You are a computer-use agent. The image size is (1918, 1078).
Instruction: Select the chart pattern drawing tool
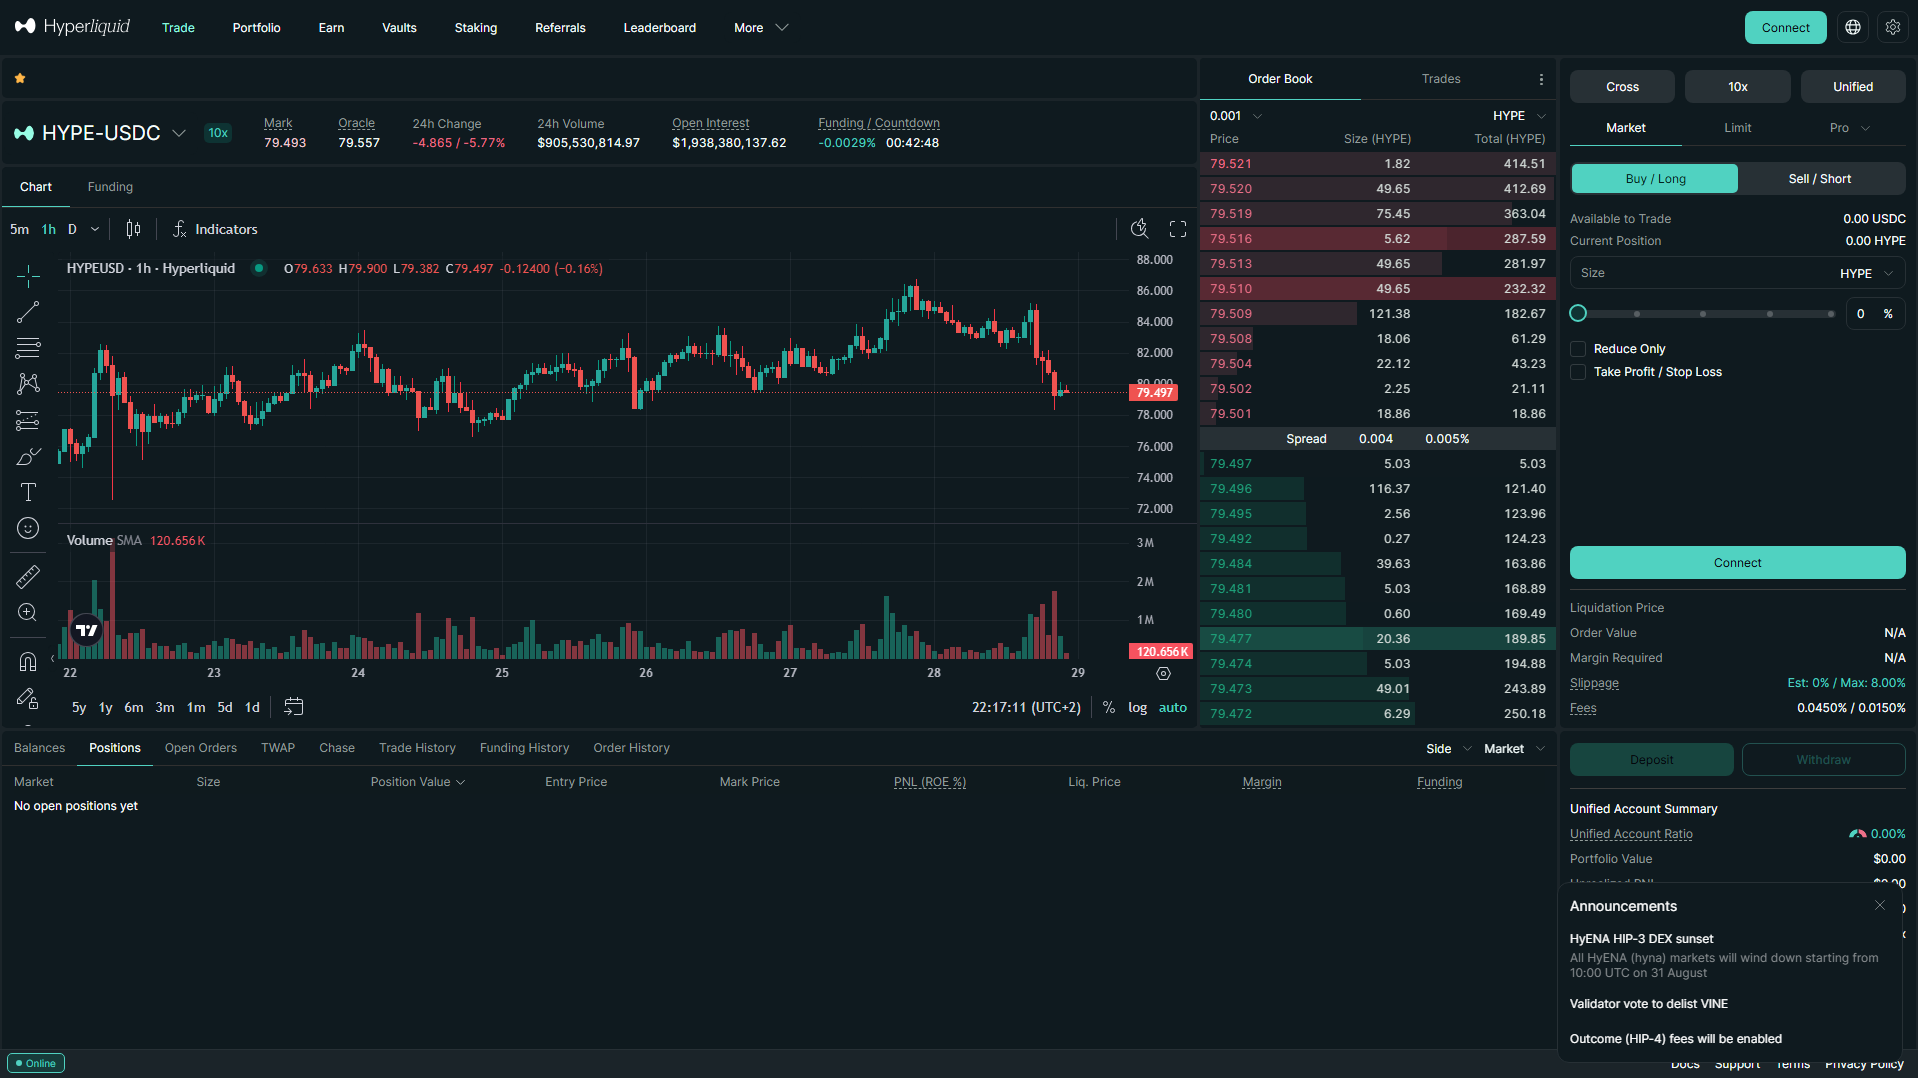(28, 384)
